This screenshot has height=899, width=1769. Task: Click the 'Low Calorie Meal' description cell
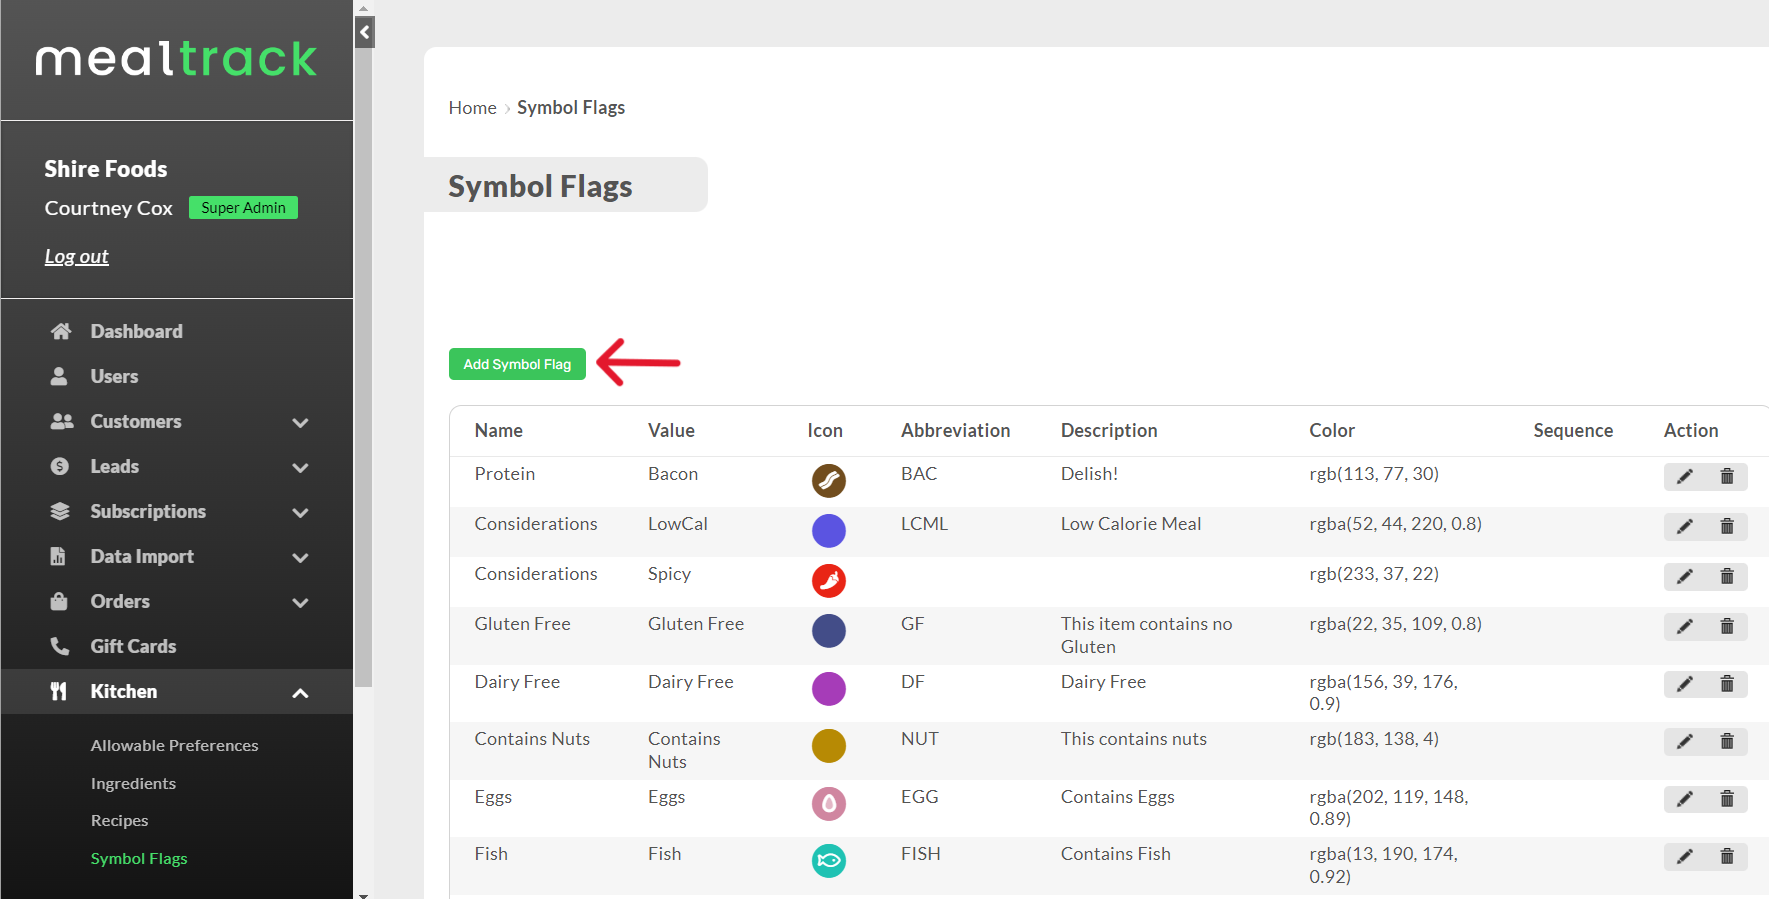[1131, 524]
